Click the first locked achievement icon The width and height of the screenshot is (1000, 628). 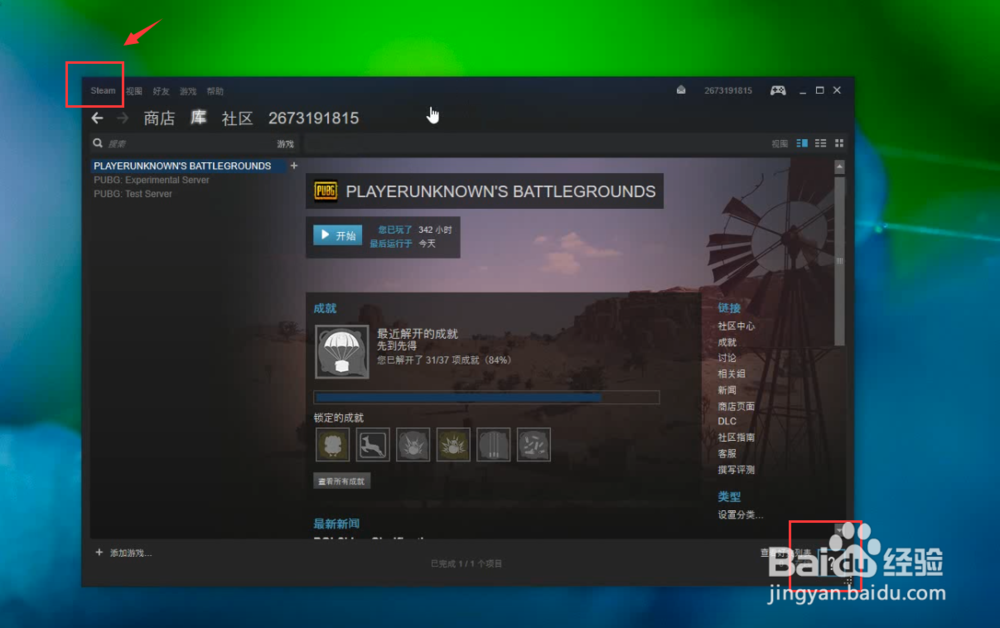click(x=332, y=444)
